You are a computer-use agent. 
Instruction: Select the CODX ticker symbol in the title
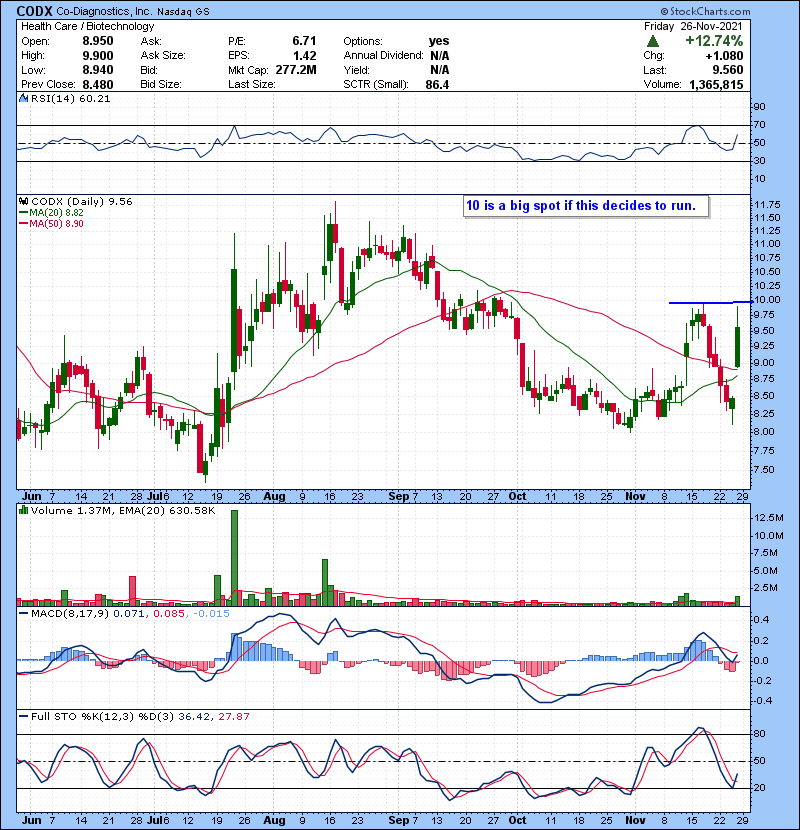click(x=34, y=11)
